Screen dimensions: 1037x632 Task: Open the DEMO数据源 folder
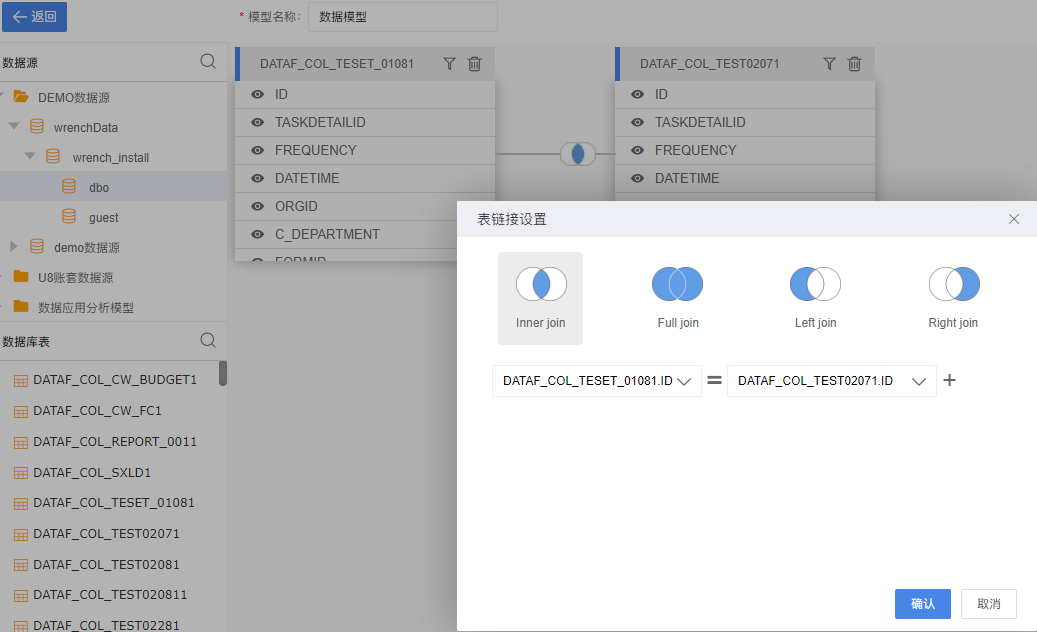pos(73,97)
